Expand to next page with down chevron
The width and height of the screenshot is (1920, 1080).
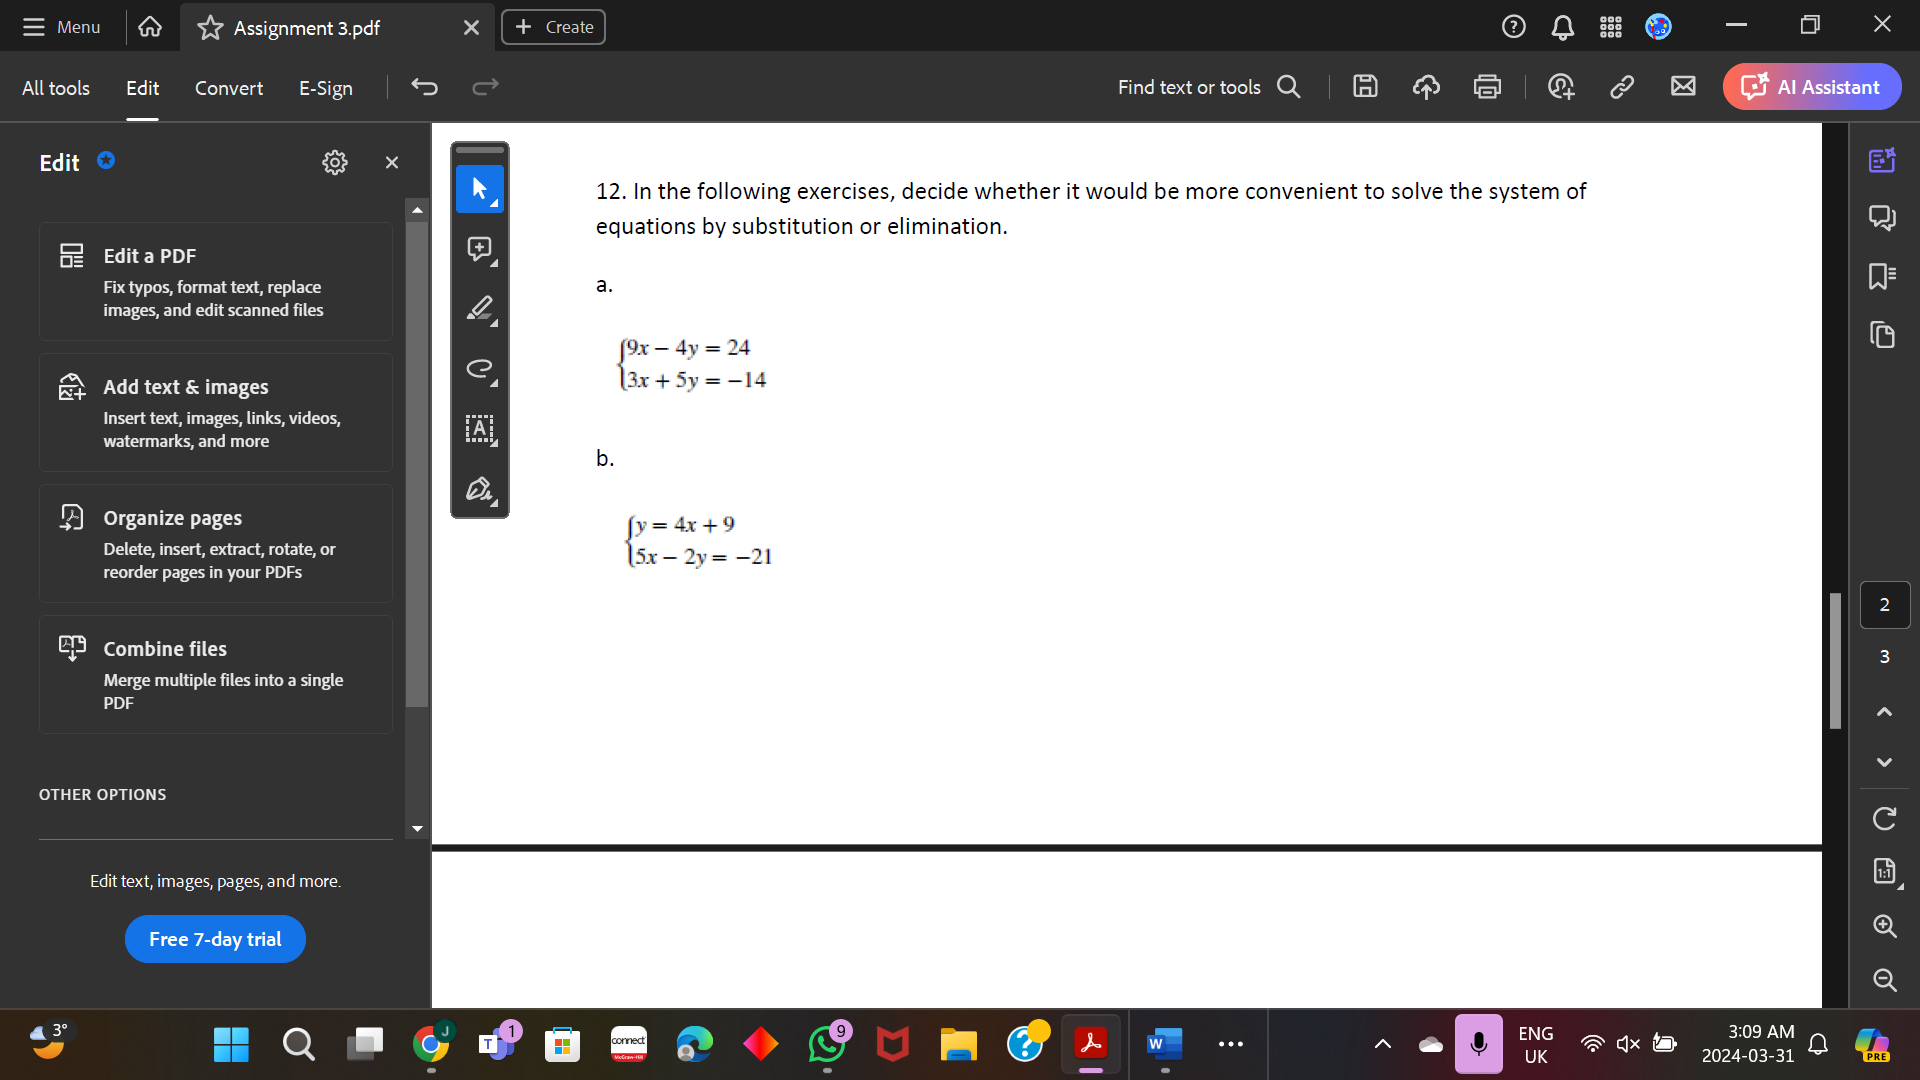[x=1884, y=763]
